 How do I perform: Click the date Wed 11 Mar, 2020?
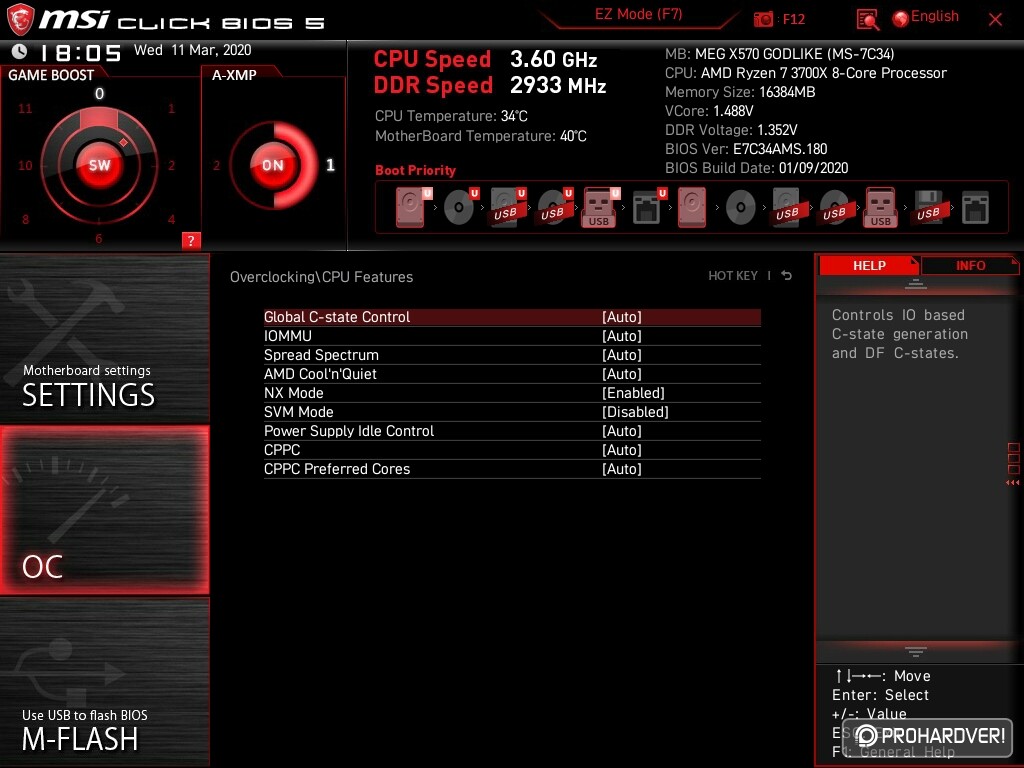193,50
